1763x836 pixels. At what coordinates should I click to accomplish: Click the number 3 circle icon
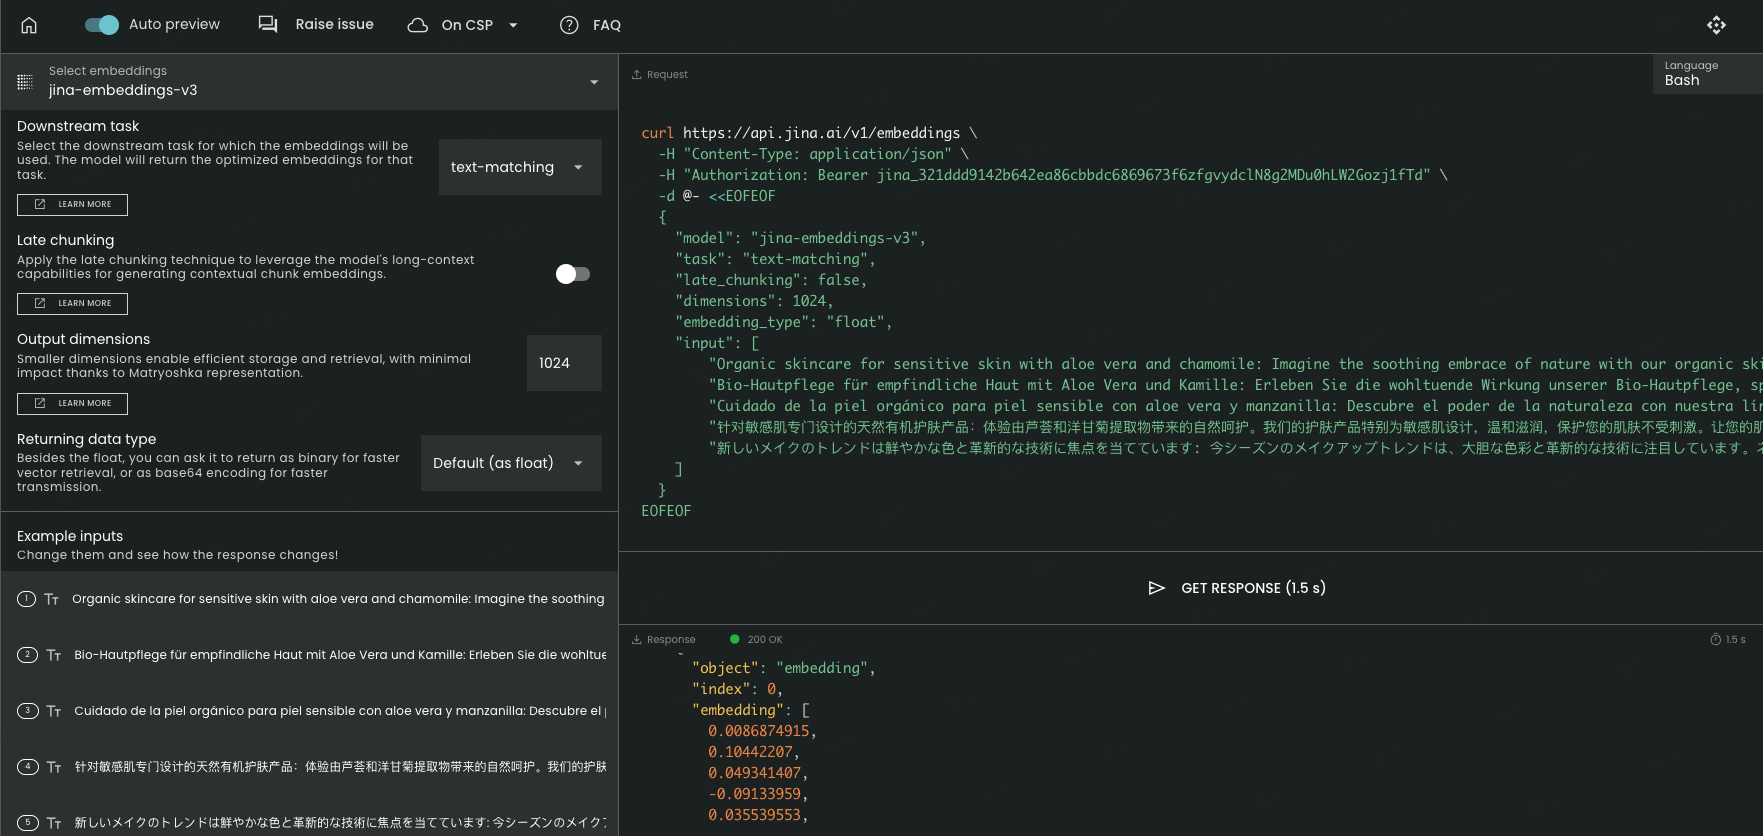(28, 711)
